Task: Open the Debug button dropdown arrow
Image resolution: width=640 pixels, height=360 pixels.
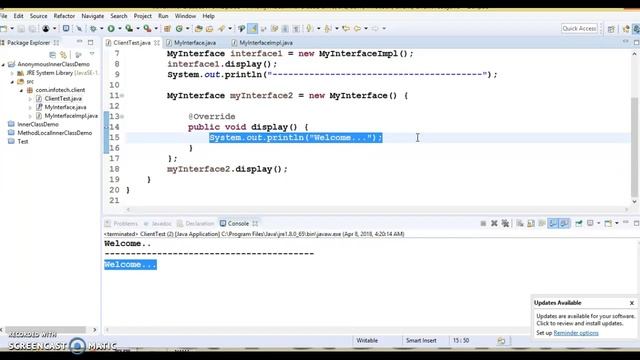Action: pos(102,29)
